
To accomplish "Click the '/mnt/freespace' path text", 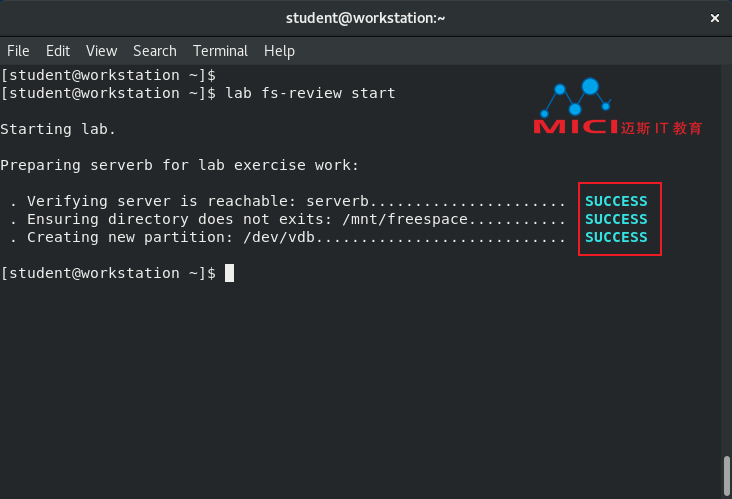I will (405, 219).
